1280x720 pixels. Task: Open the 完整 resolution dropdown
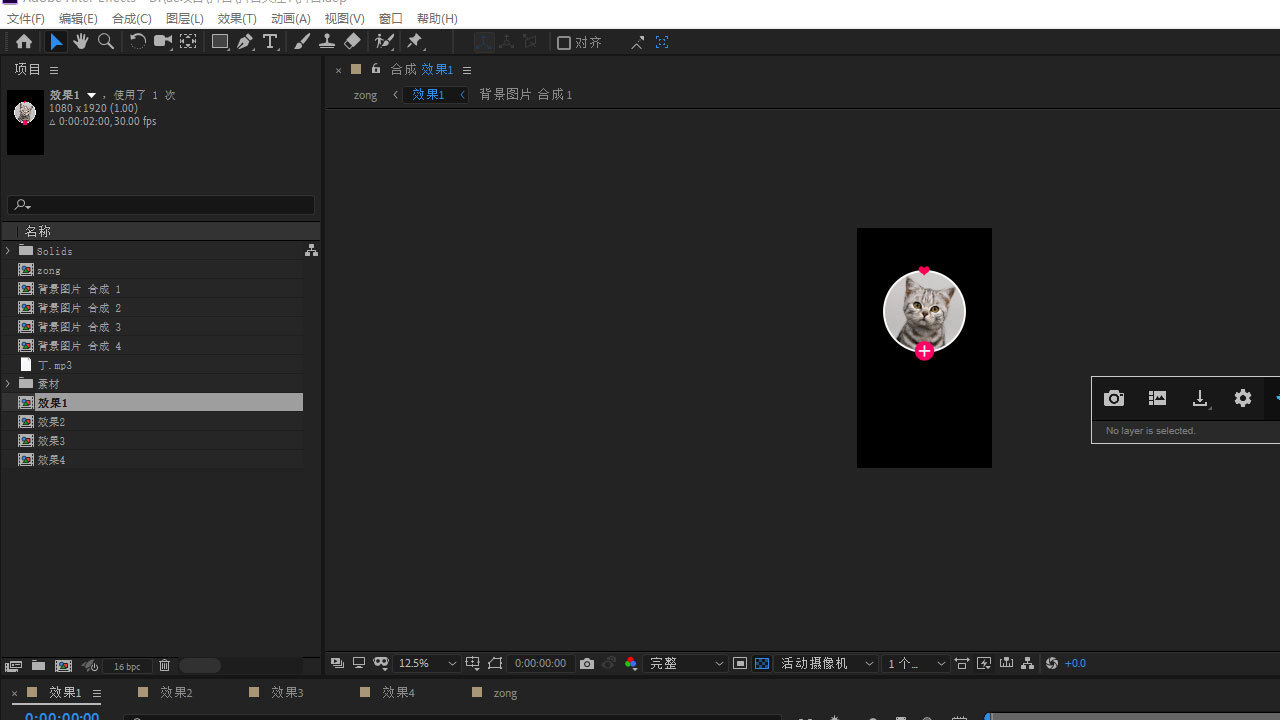point(686,664)
